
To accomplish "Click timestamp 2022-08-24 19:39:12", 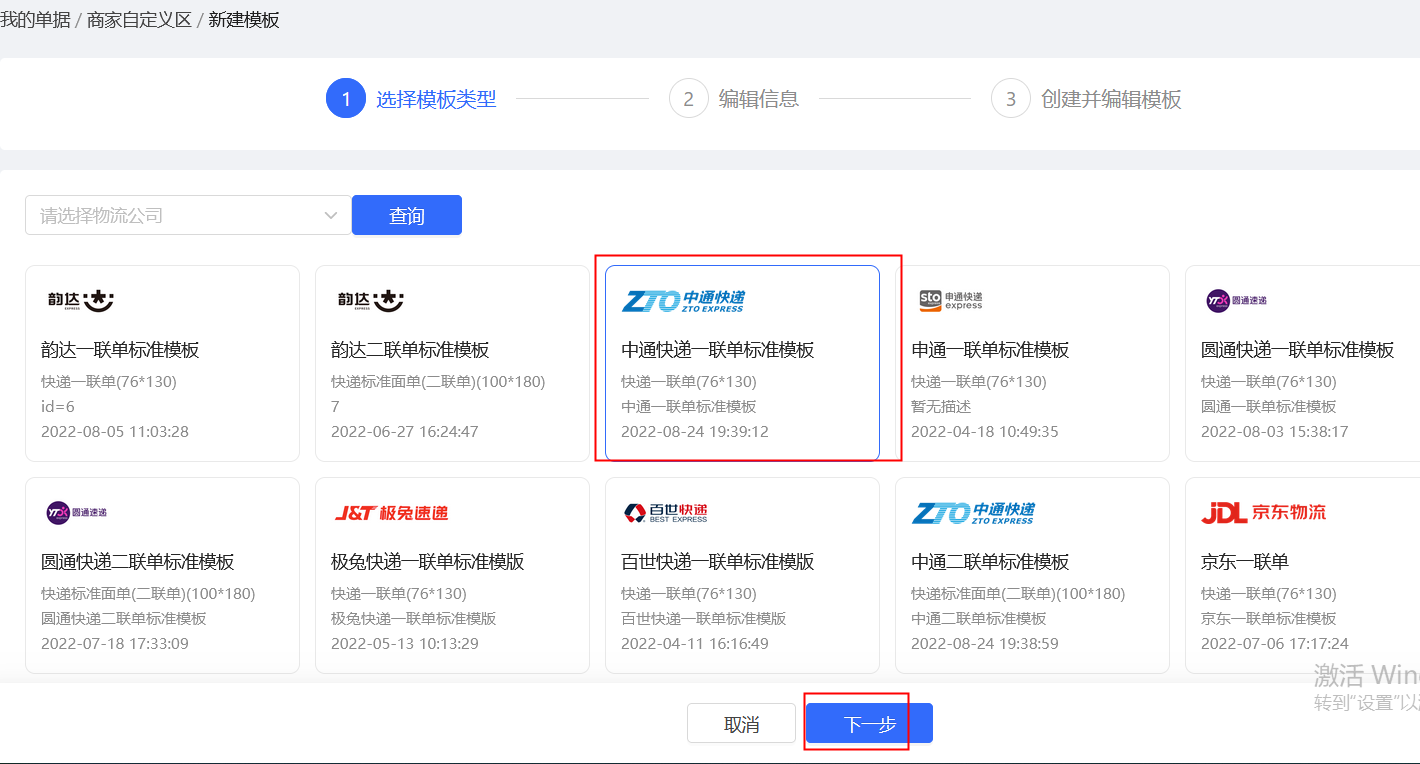I will pos(695,432).
